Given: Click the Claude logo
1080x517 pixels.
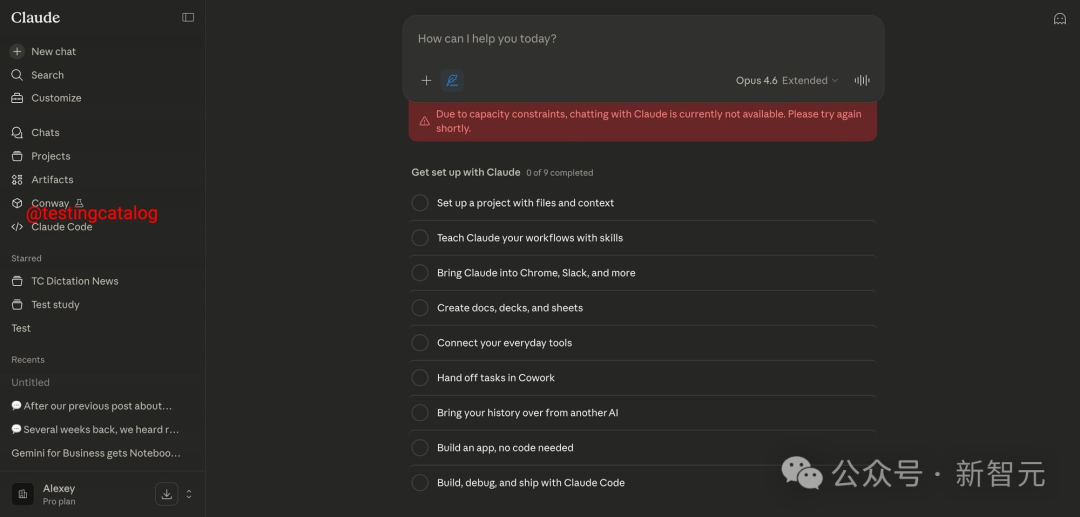Looking at the screenshot, I should [x=36, y=17].
